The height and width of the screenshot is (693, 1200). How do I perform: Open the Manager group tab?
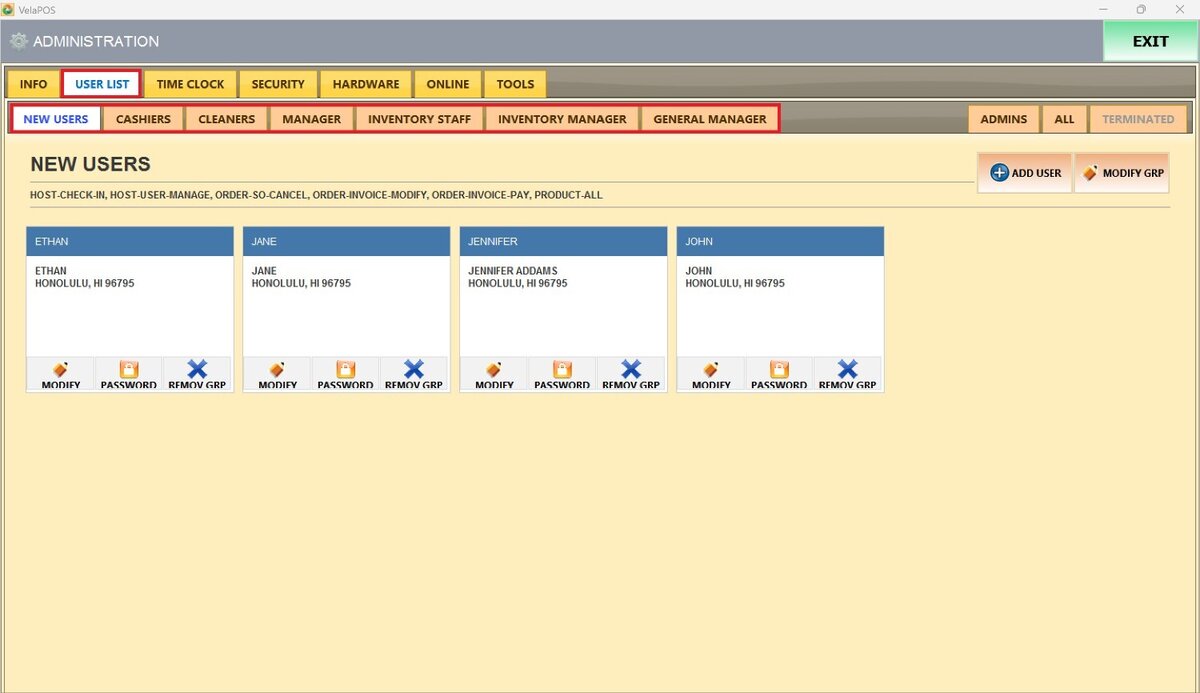(x=312, y=119)
